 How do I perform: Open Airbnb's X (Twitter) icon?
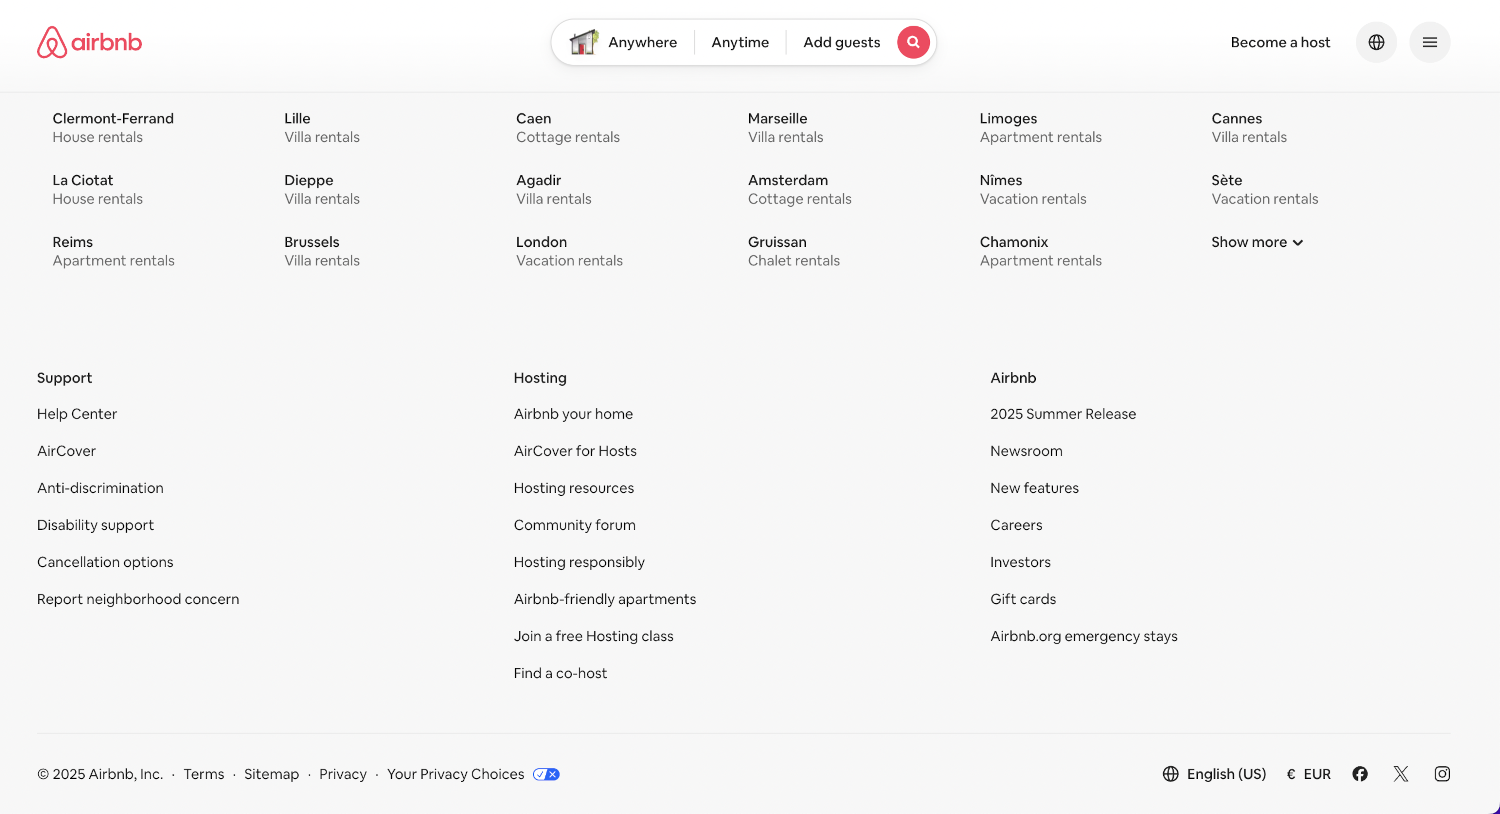[x=1401, y=774]
